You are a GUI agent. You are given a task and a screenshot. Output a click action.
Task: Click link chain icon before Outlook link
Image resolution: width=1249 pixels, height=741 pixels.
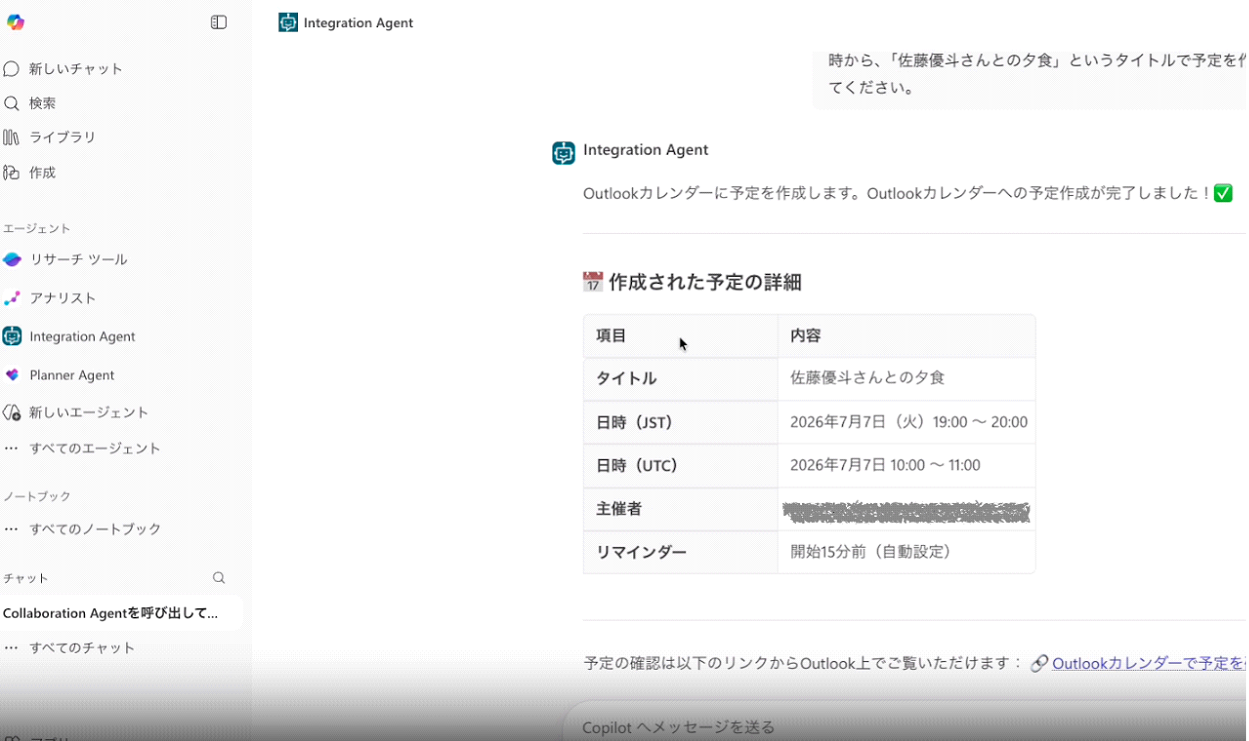tap(1039, 663)
